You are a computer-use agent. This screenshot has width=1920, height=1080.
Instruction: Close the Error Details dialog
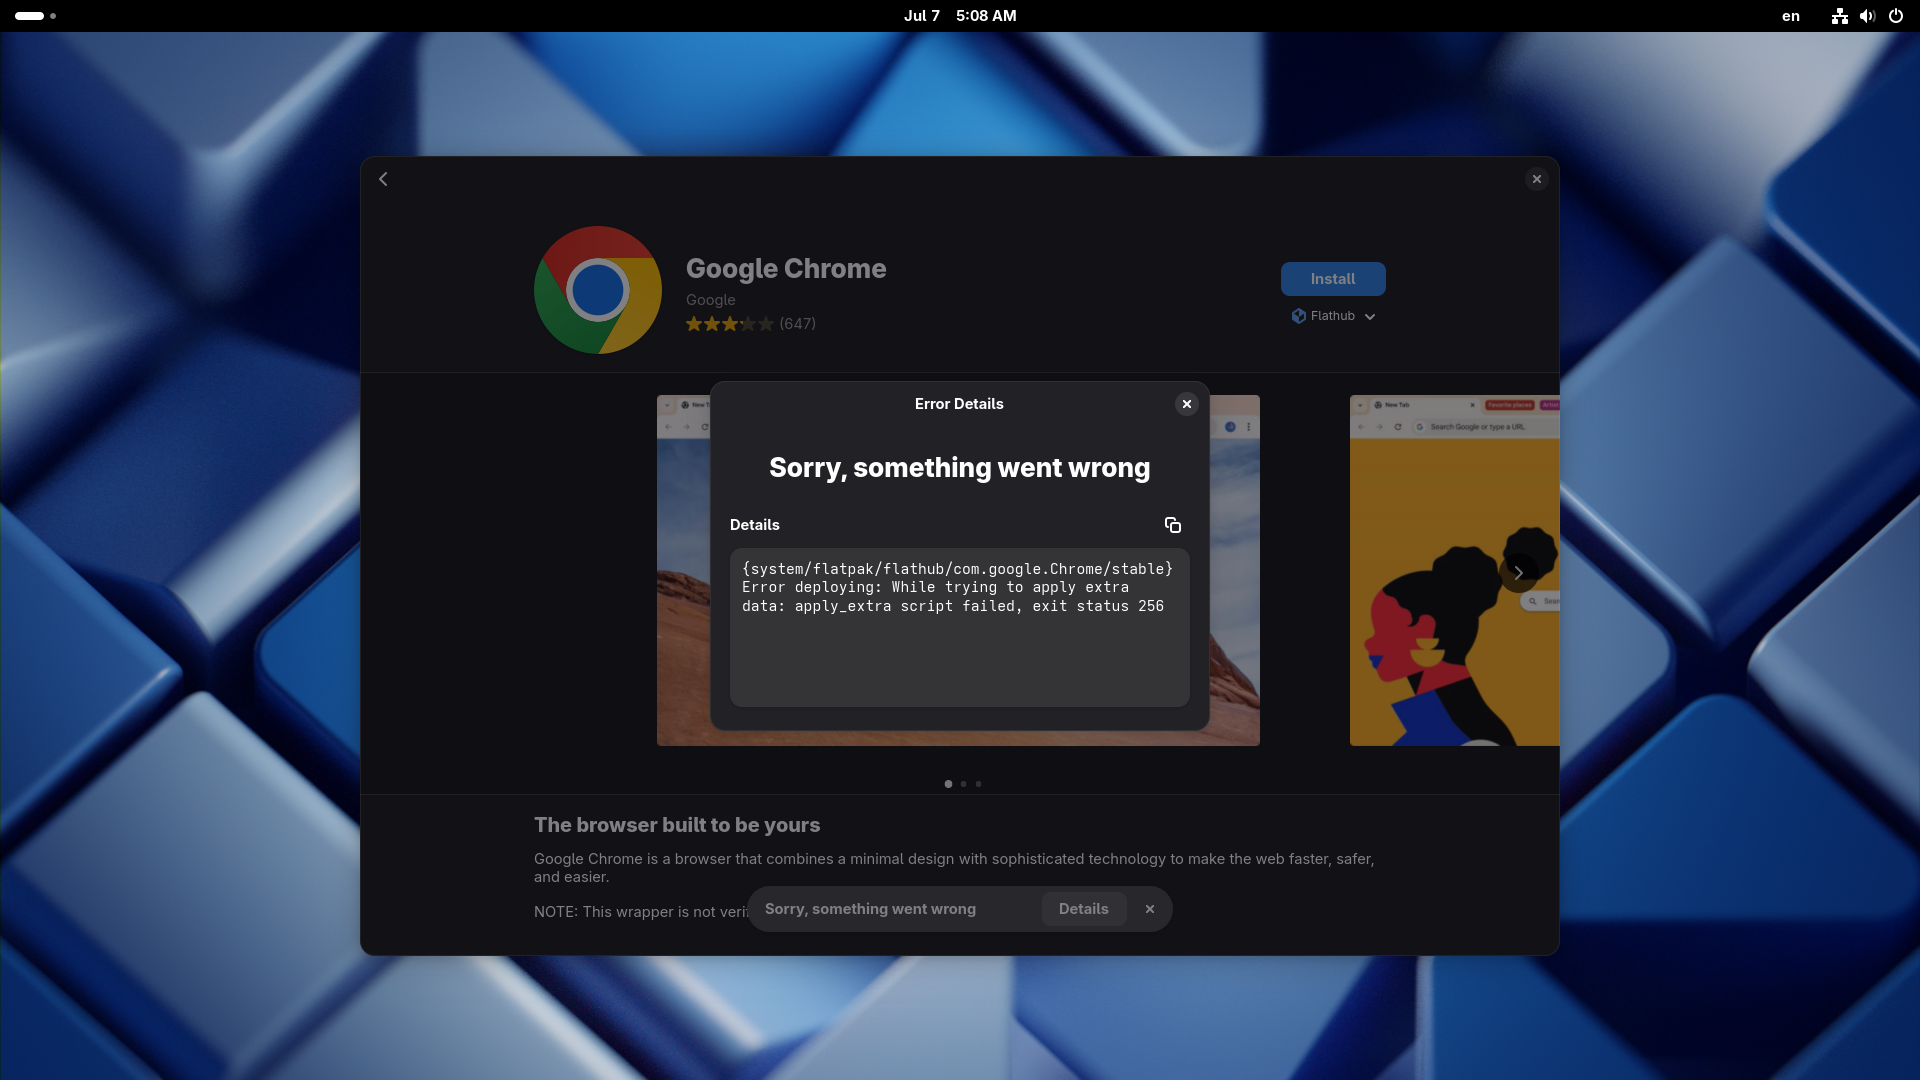[1187, 404]
